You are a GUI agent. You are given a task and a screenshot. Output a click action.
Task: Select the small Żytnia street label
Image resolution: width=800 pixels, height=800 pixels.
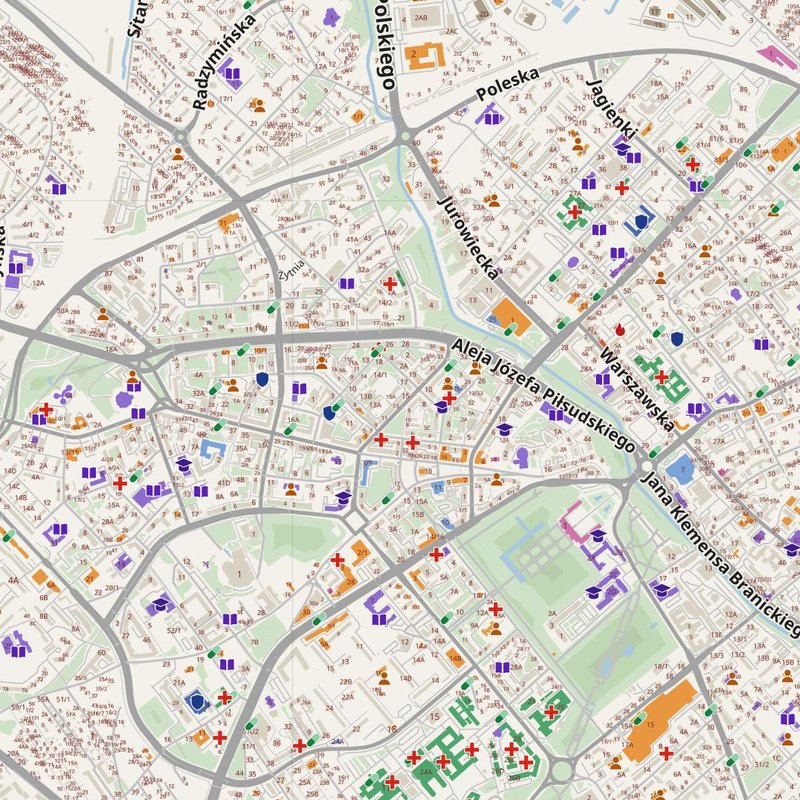point(292,270)
